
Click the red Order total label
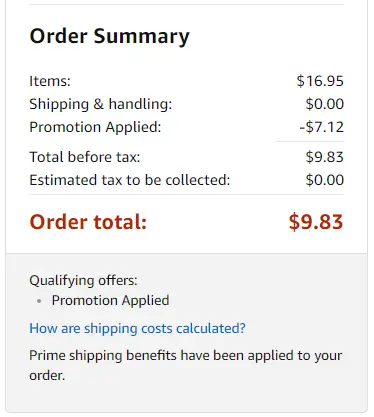[x=88, y=222]
